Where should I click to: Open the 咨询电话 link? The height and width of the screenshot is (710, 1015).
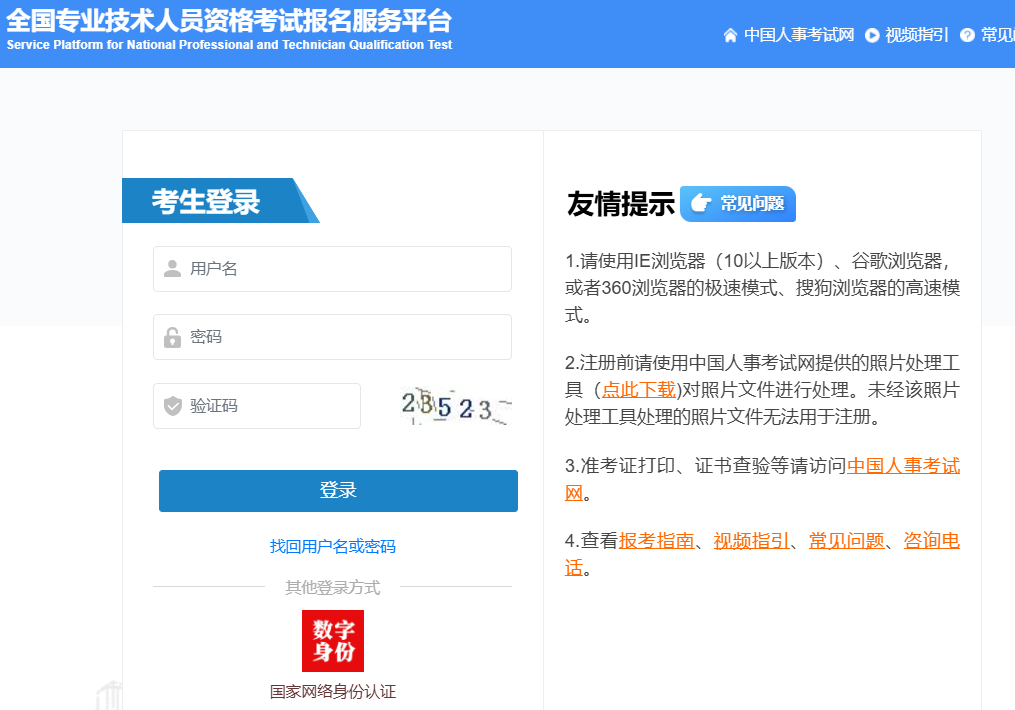931,540
